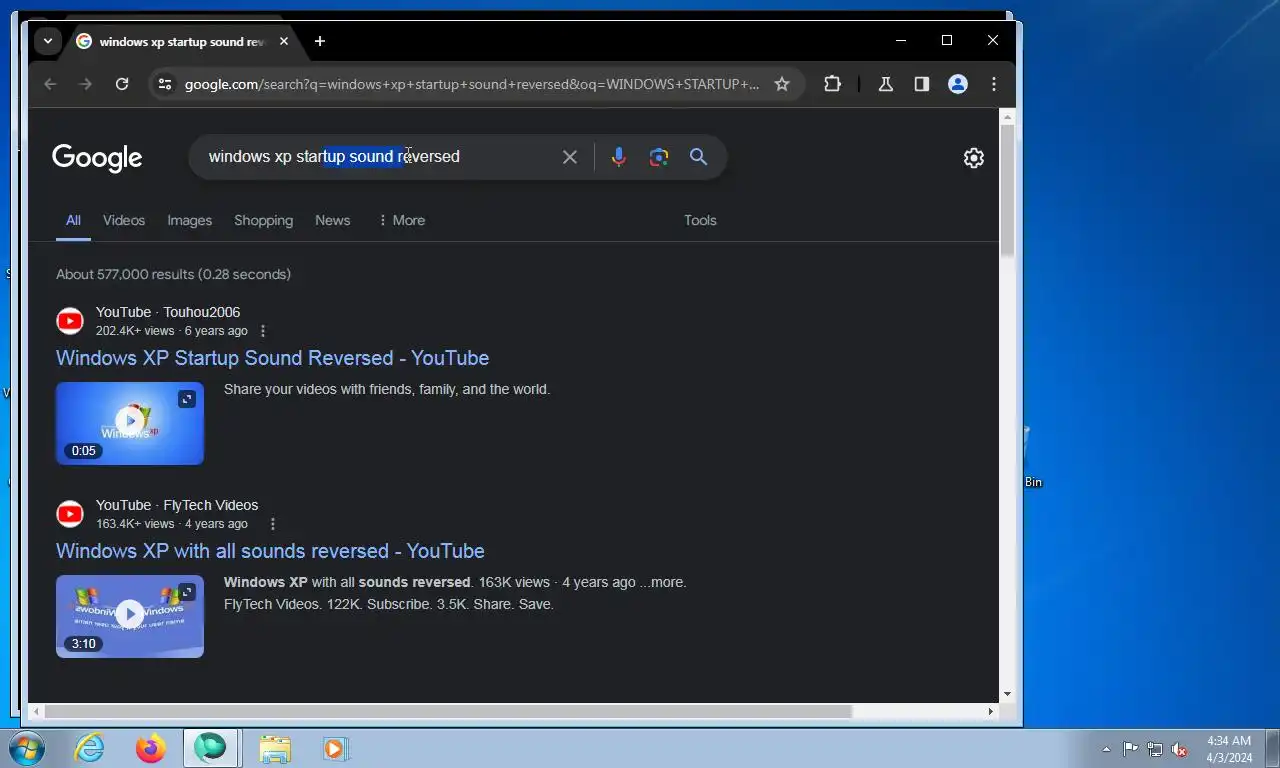This screenshot has height=768, width=1280.
Task: Open the tab search dropdown arrow
Action: pyautogui.click(x=47, y=41)
